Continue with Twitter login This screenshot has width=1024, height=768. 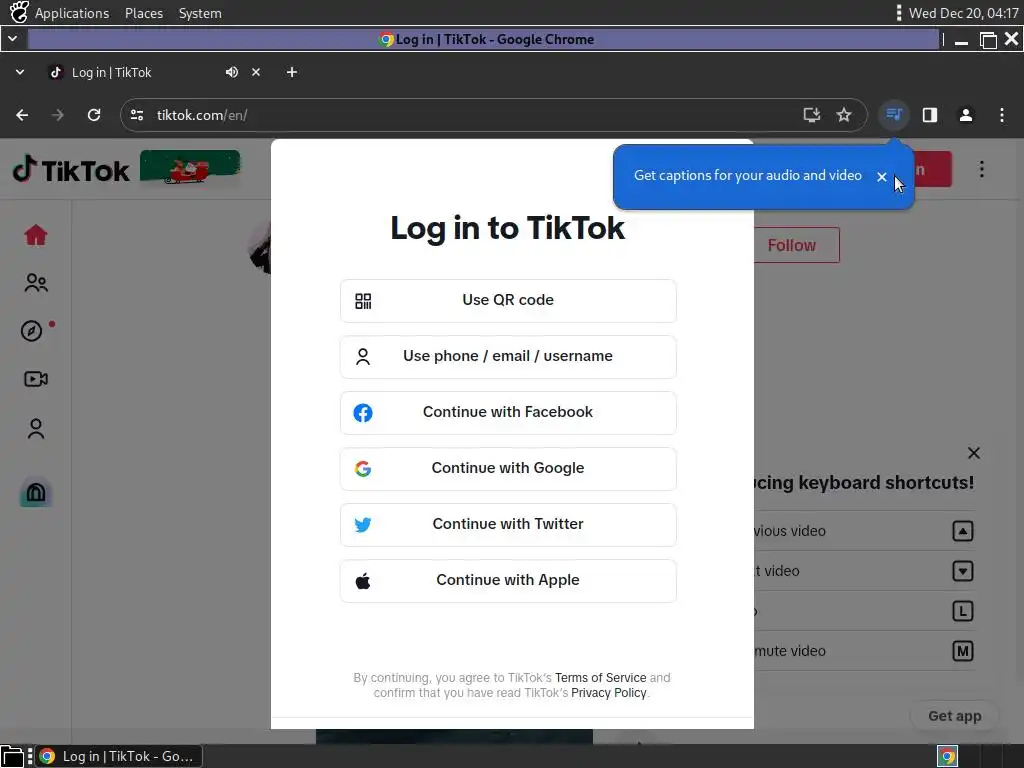[508, 524]
